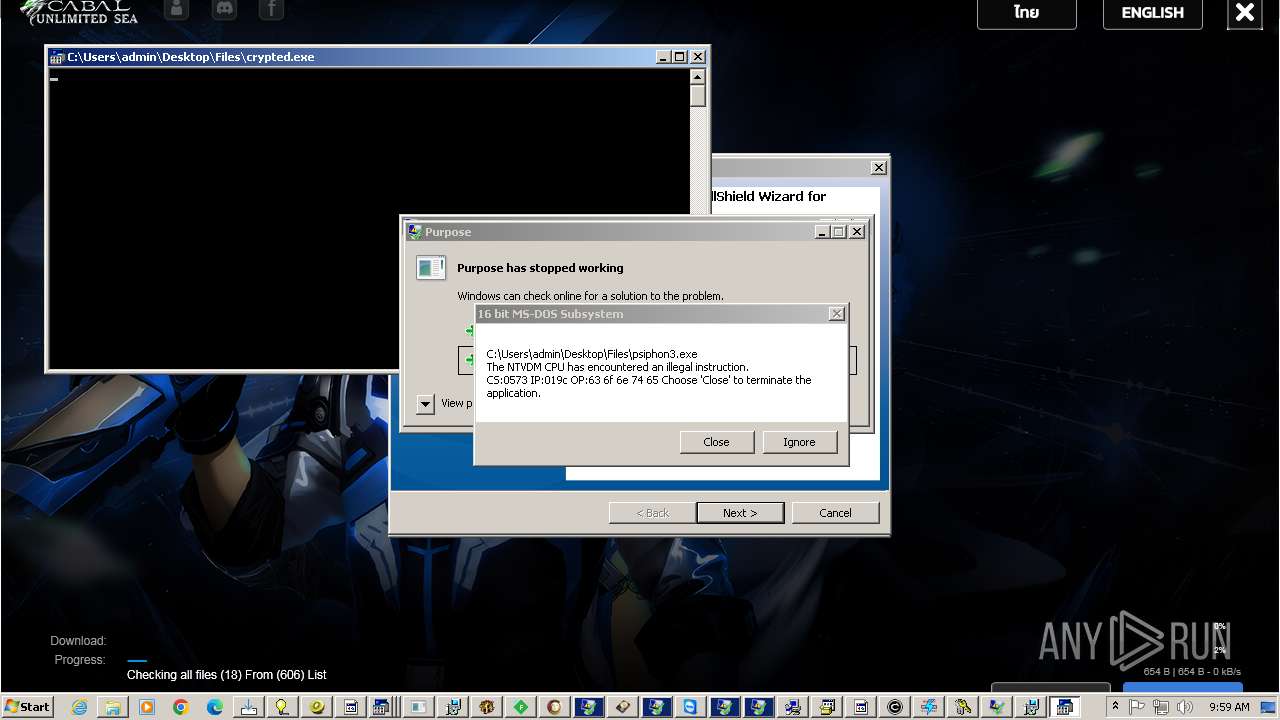Select 'Checking all files (18) From (606) List' text
Viewport: 1280px width, 720px height.
227,675
